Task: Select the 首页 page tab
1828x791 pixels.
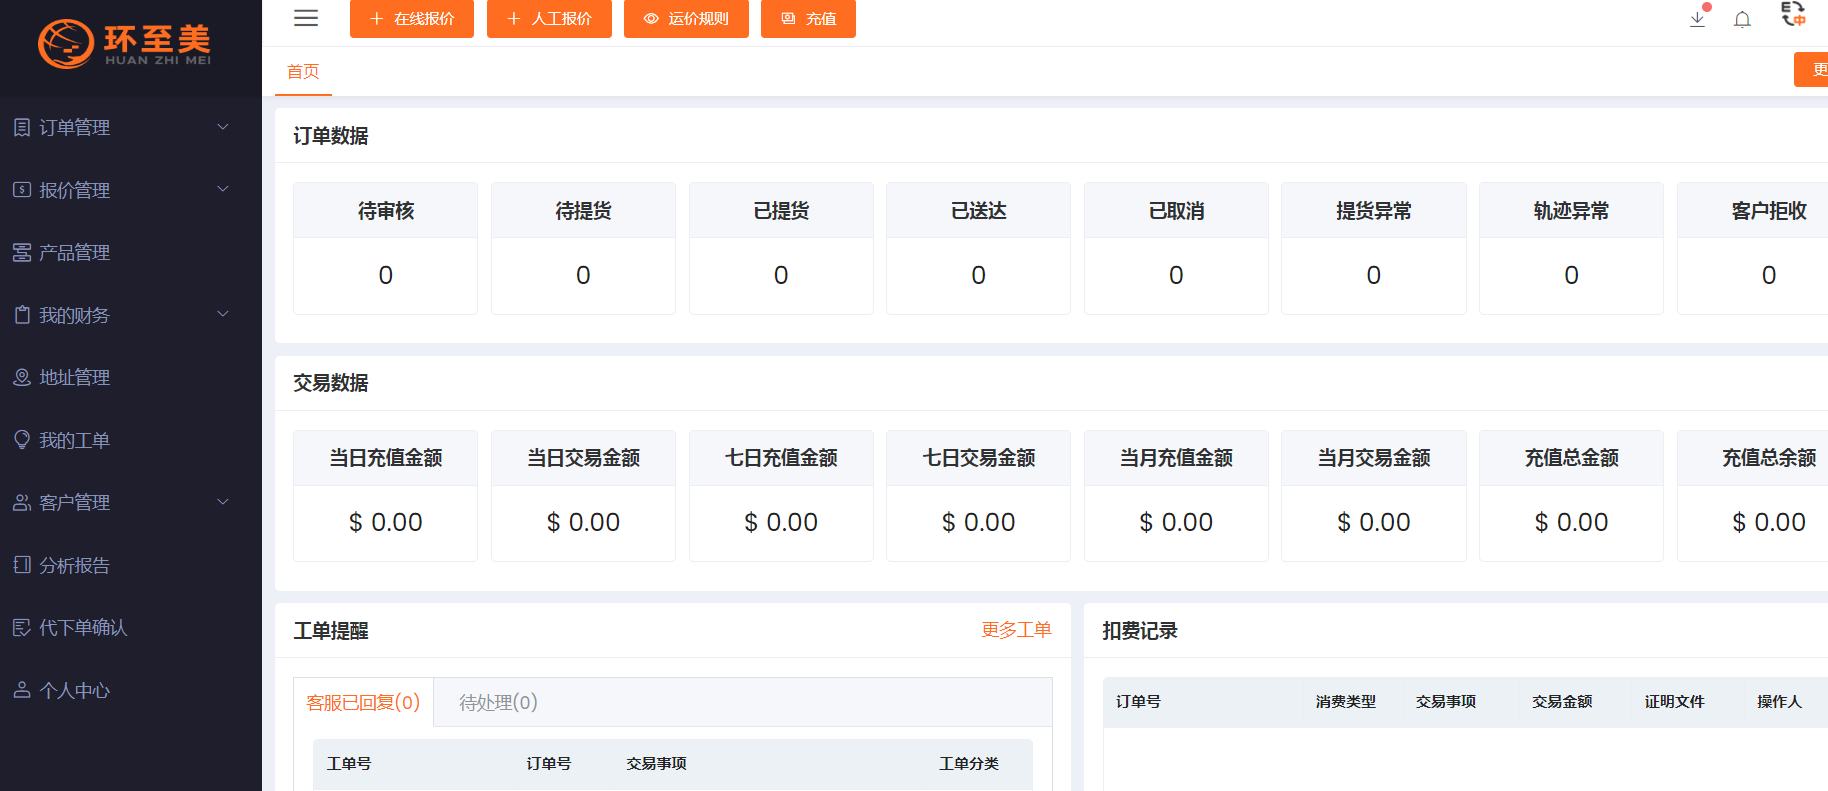Action: tap(303, 72)
